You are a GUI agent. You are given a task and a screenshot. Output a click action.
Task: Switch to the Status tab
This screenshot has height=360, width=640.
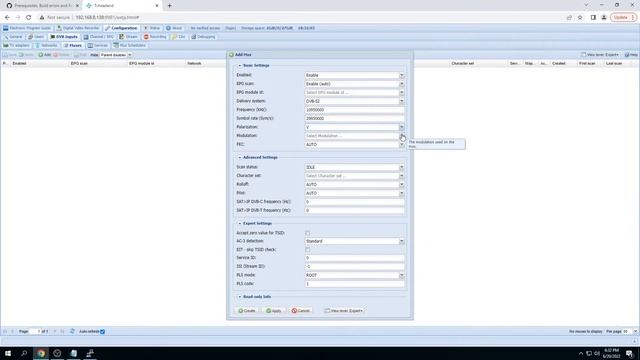[152, 28]
